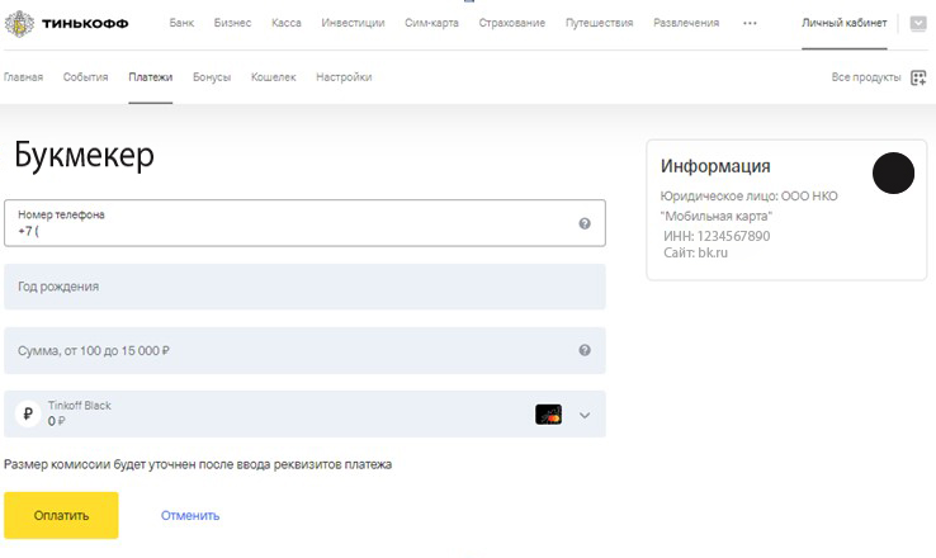Click the black card thumbnail

click(549, 414)
